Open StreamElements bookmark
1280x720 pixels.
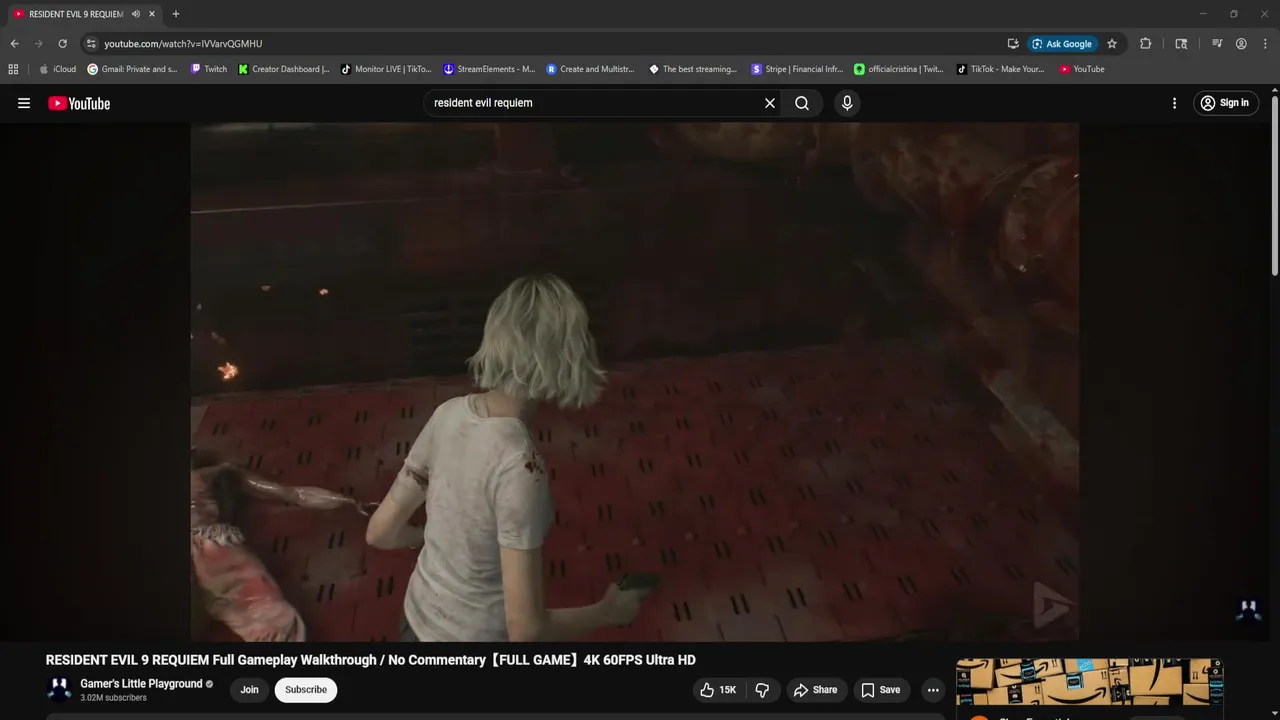(x=490, y=69)
